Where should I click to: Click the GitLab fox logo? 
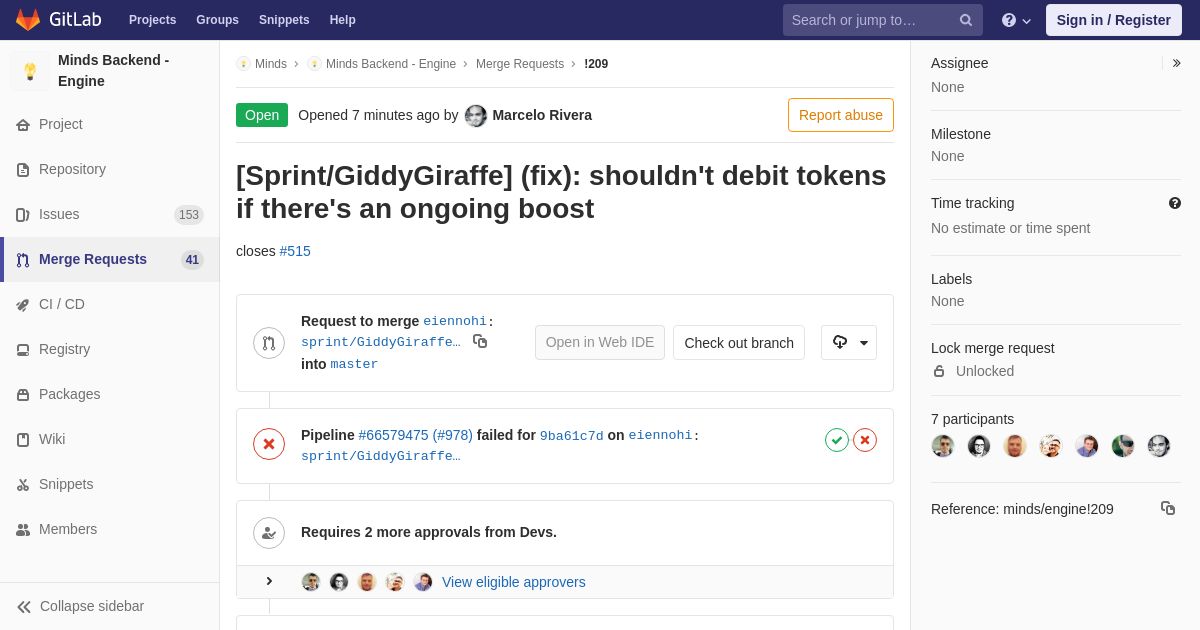(x=28, y=20)
